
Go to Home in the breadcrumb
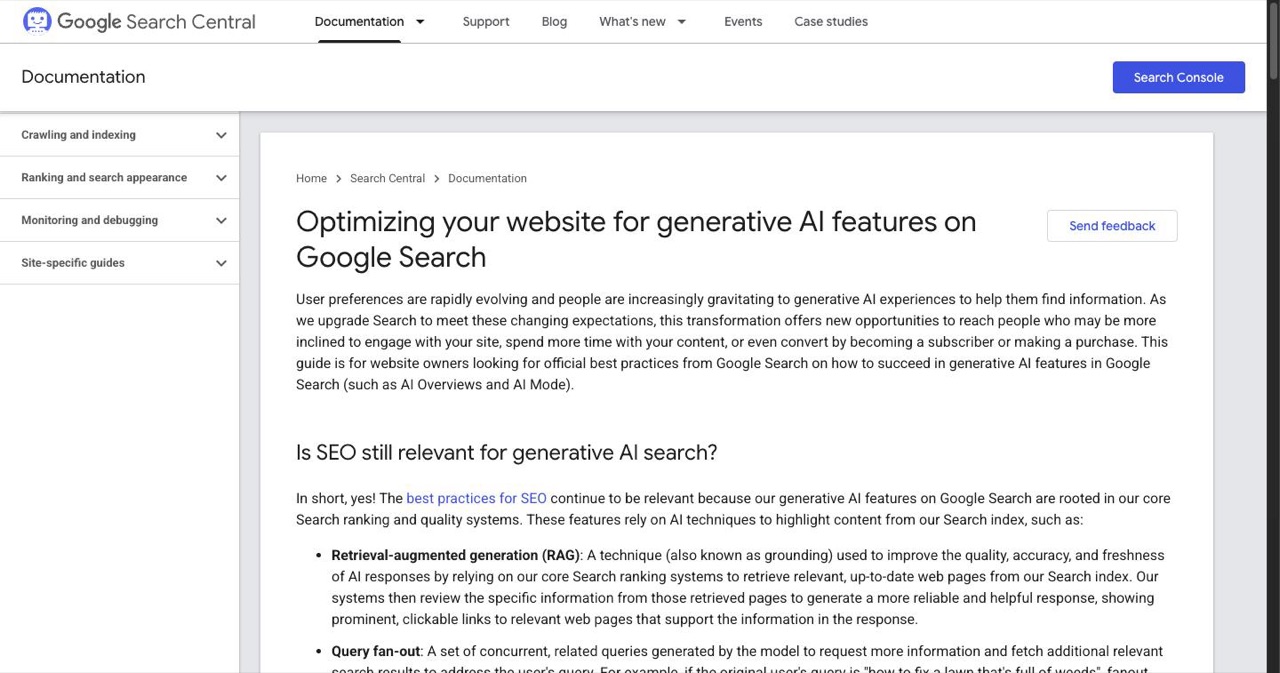tap(311, 178)
